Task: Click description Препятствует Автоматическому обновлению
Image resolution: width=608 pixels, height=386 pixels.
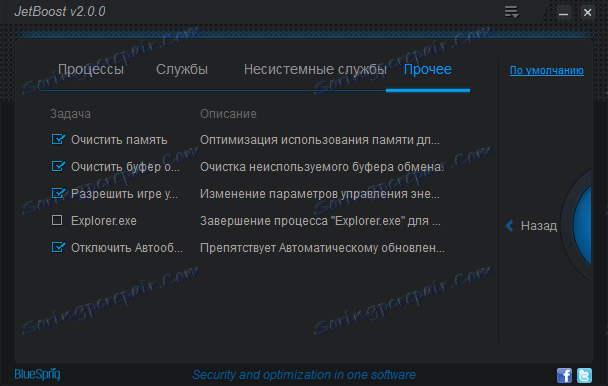Action: coord(322,248)
